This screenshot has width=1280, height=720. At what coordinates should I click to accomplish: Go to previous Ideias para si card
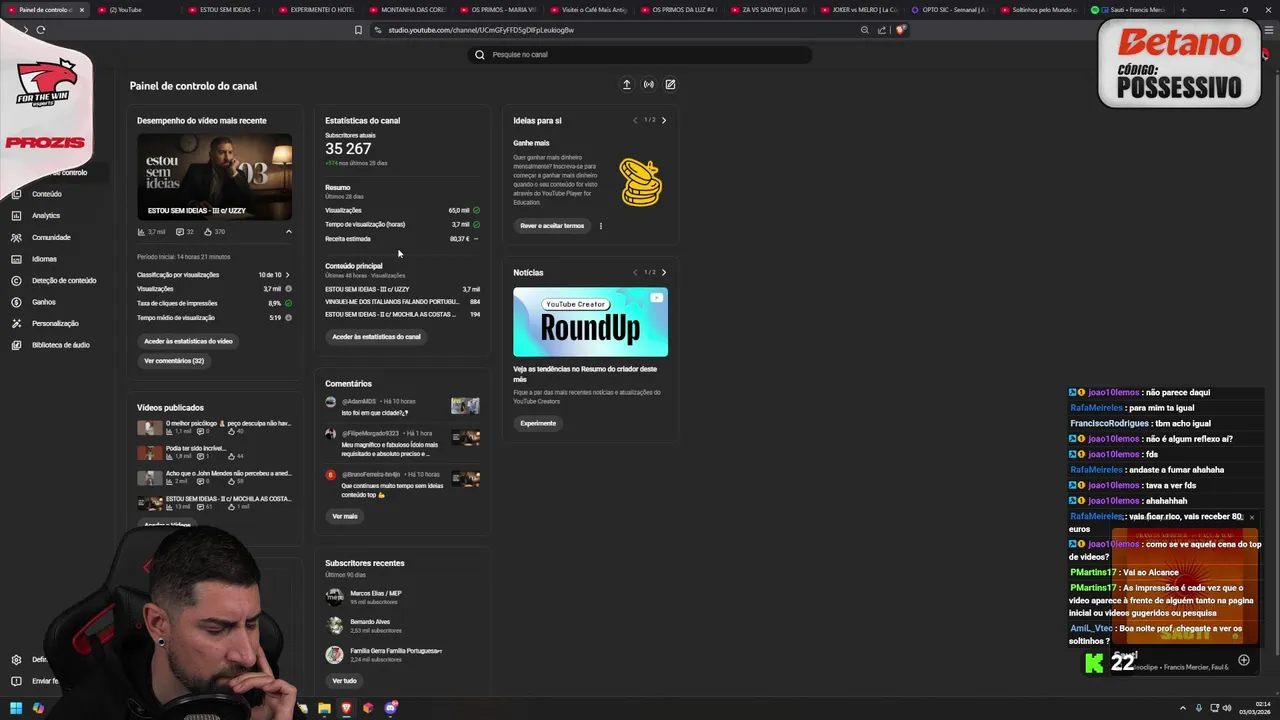(x=634, y=121)
